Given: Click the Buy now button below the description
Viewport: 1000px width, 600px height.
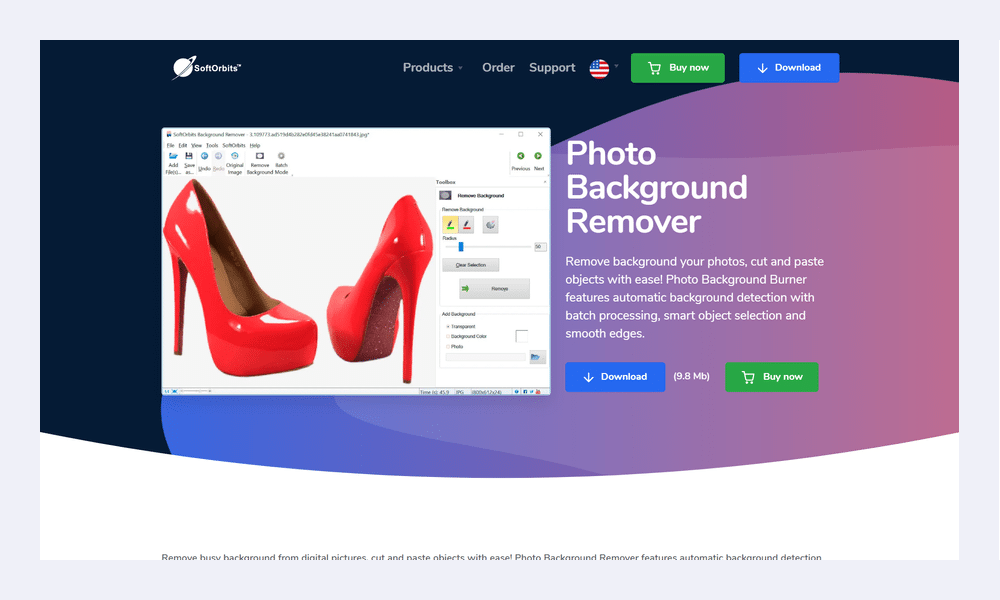Looking at the screenshot, I should [772, 377].
